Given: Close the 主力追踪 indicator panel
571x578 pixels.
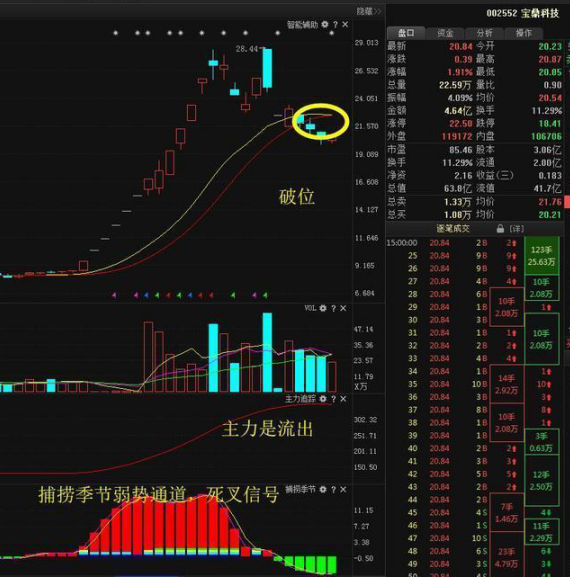Looking at the screenshot, I should (x=343, y=399).
